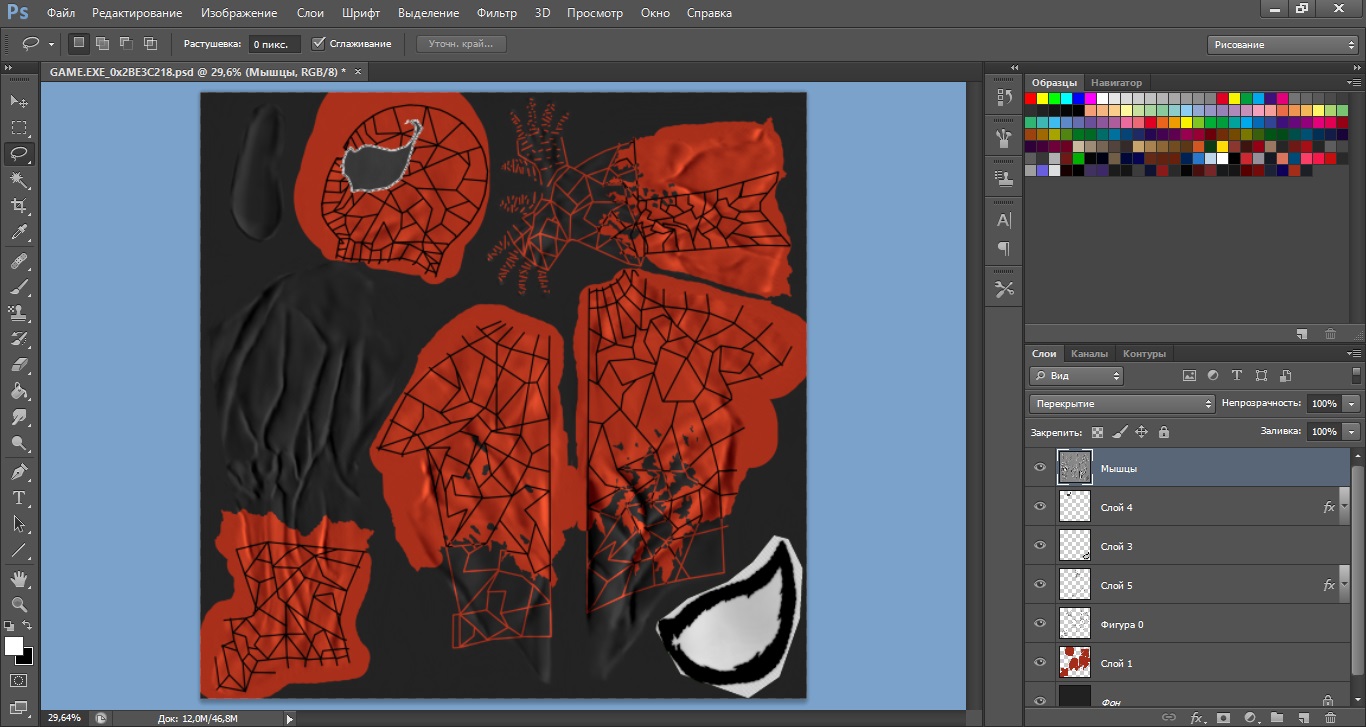
Task: Create a new layer
Action: [1303, 718]
